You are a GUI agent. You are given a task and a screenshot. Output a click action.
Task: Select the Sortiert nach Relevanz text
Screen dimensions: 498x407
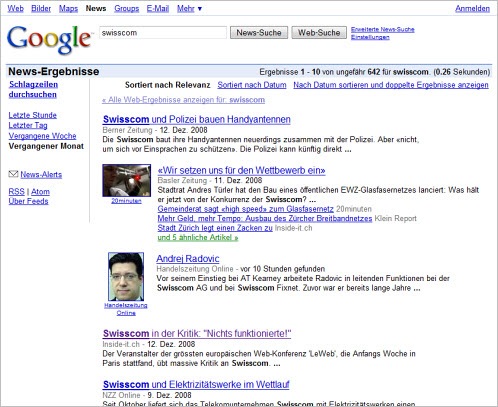(x=168, y=85)
